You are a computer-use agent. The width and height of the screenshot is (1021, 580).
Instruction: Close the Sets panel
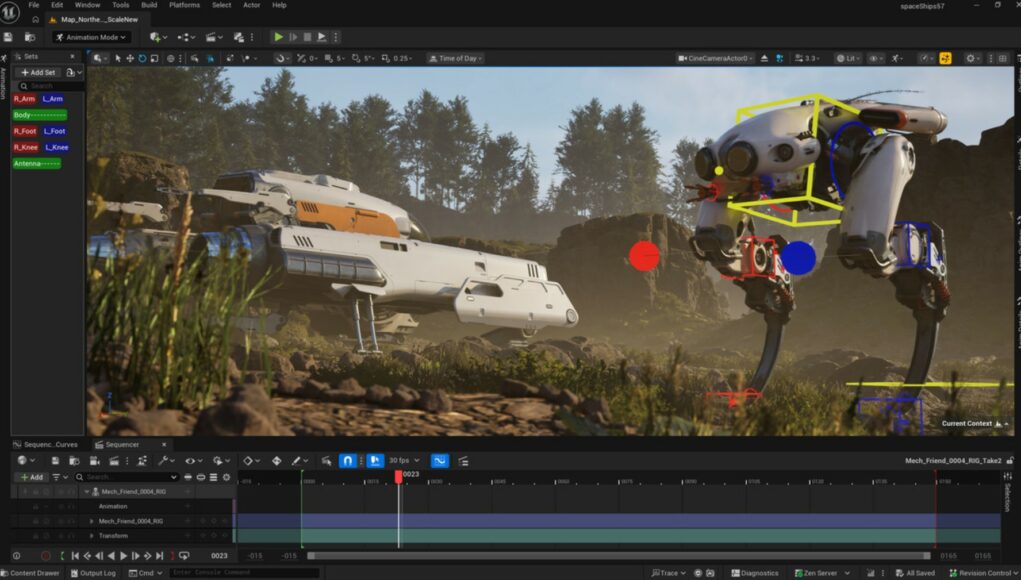pyautogui.click(x=72, y=57)
